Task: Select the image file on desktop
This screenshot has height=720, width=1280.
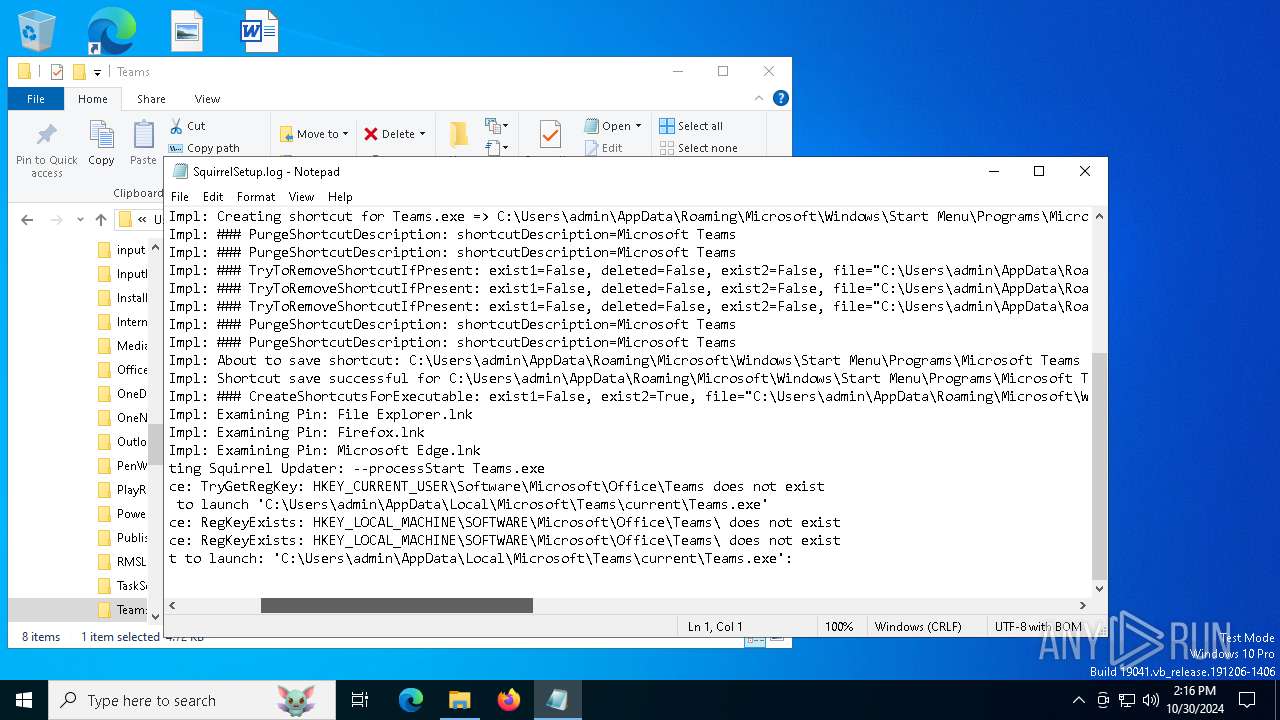Action: 187,31
